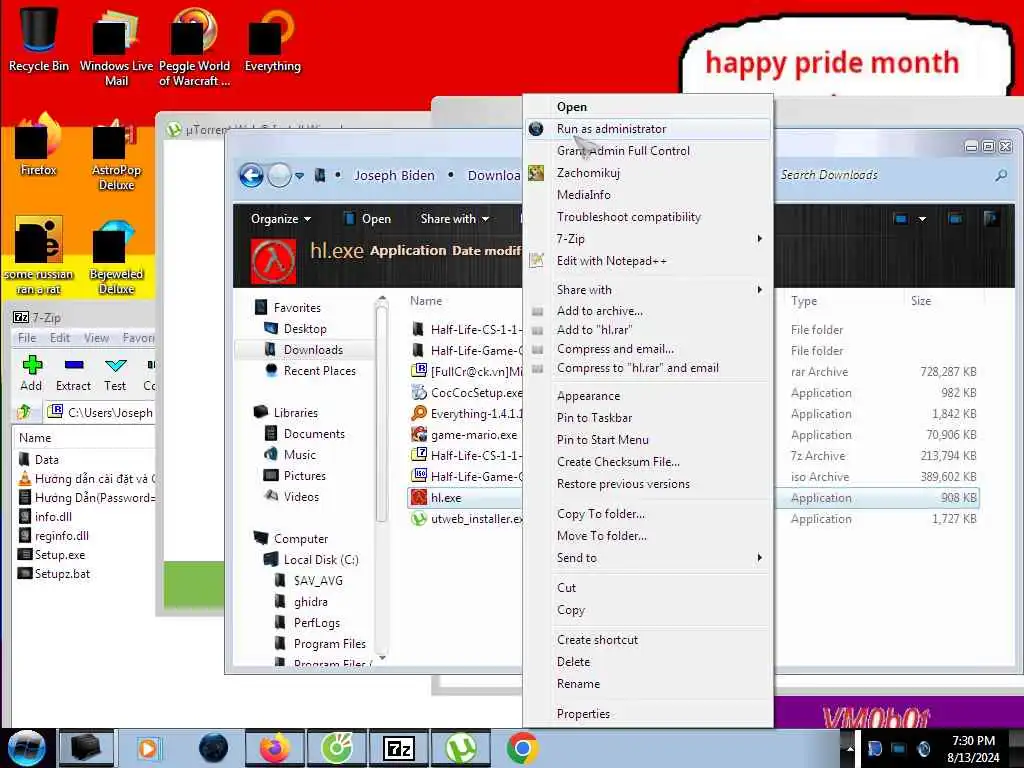Select Properties in the context menu
Viewport: 1024px width, 768px height.
(x=648, y=714)
